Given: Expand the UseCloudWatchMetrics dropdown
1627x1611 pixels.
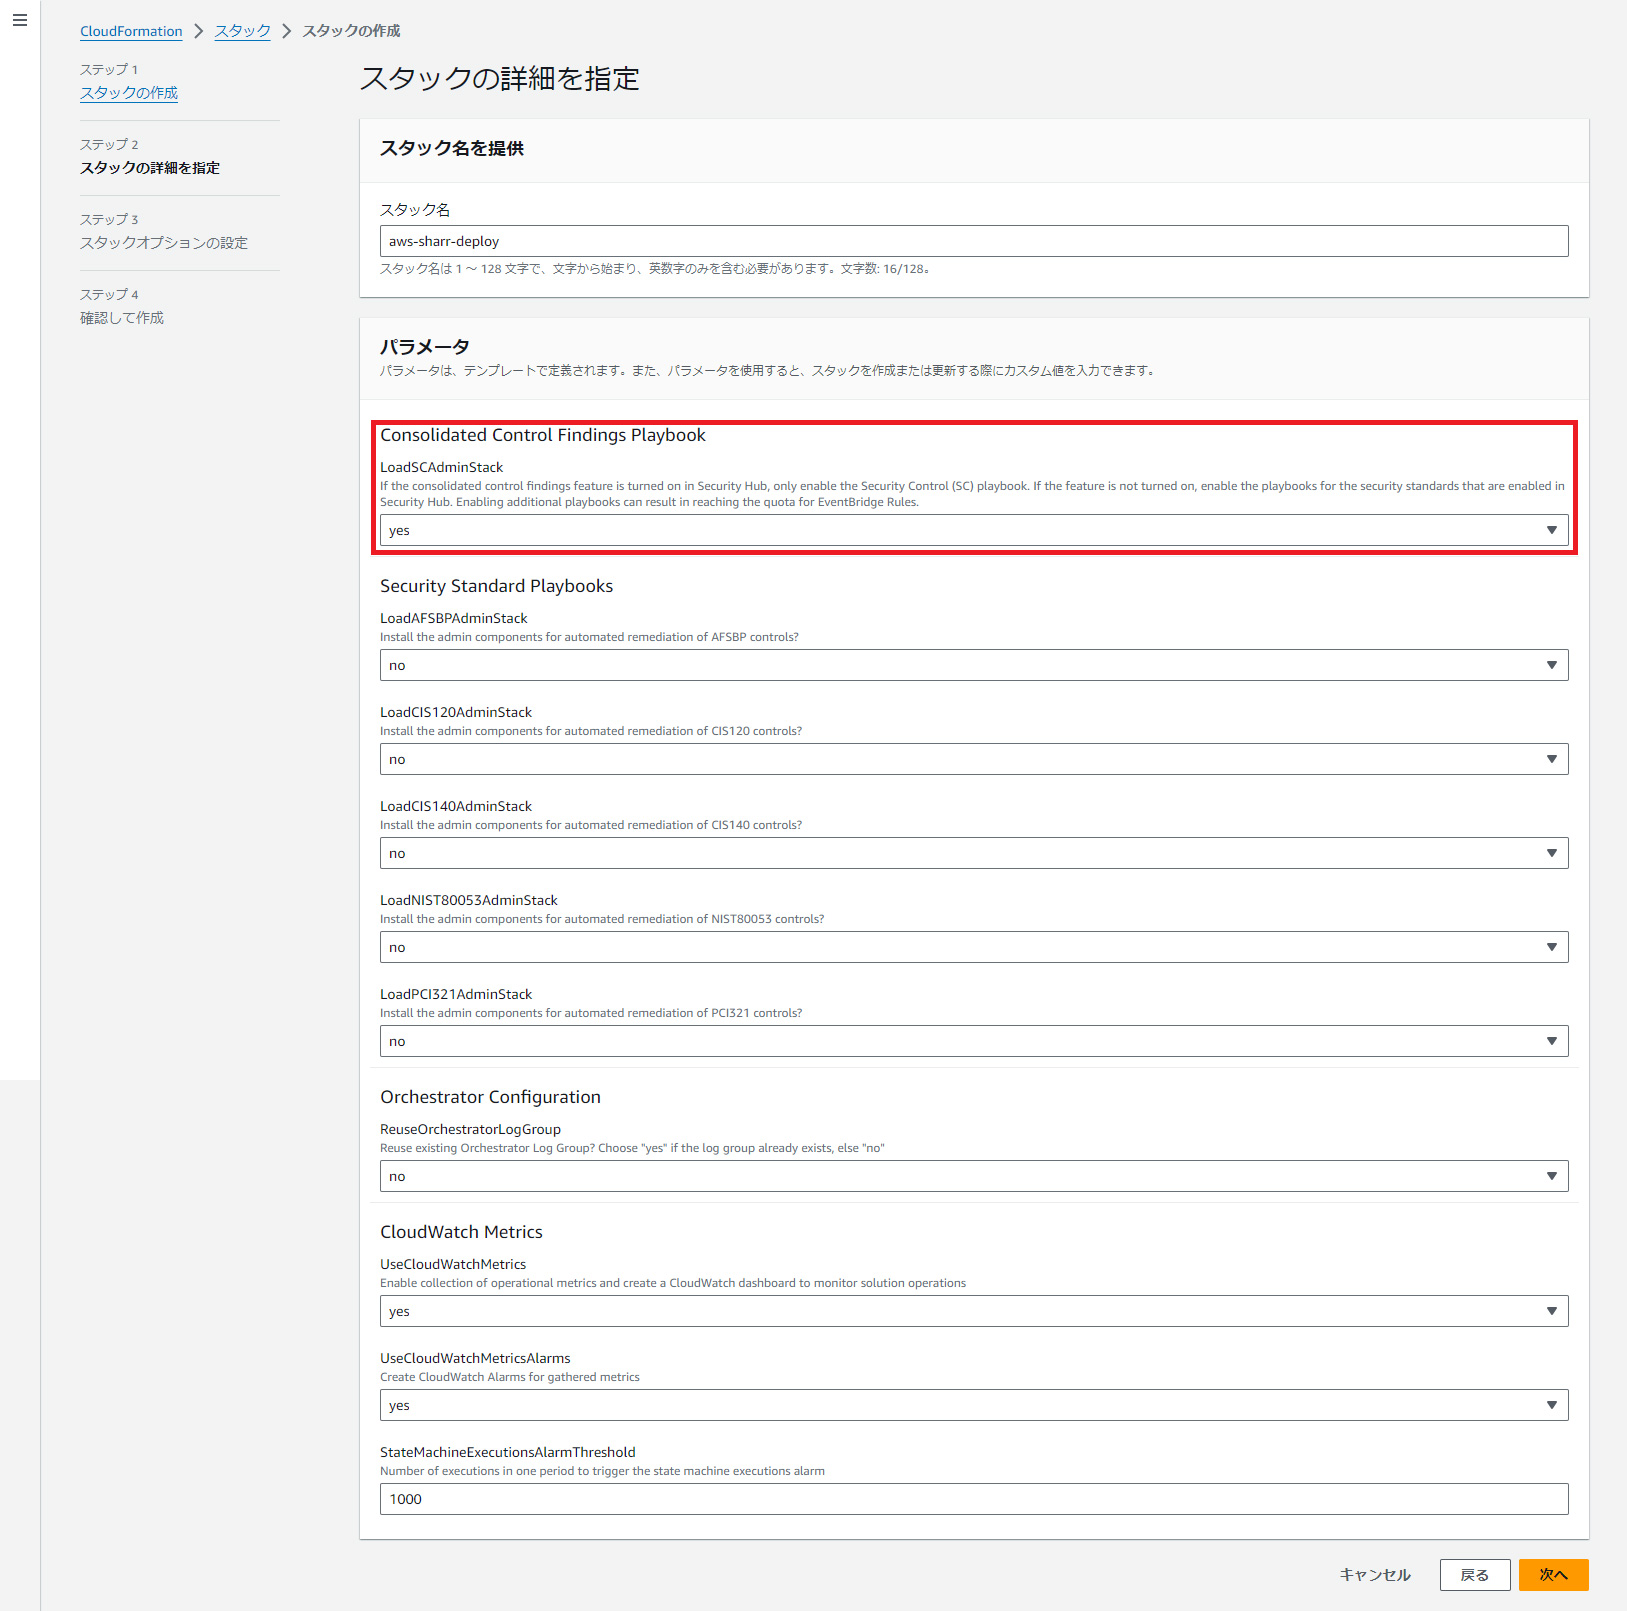Looking at the screenshot, I should click(x=973, y=1311).
